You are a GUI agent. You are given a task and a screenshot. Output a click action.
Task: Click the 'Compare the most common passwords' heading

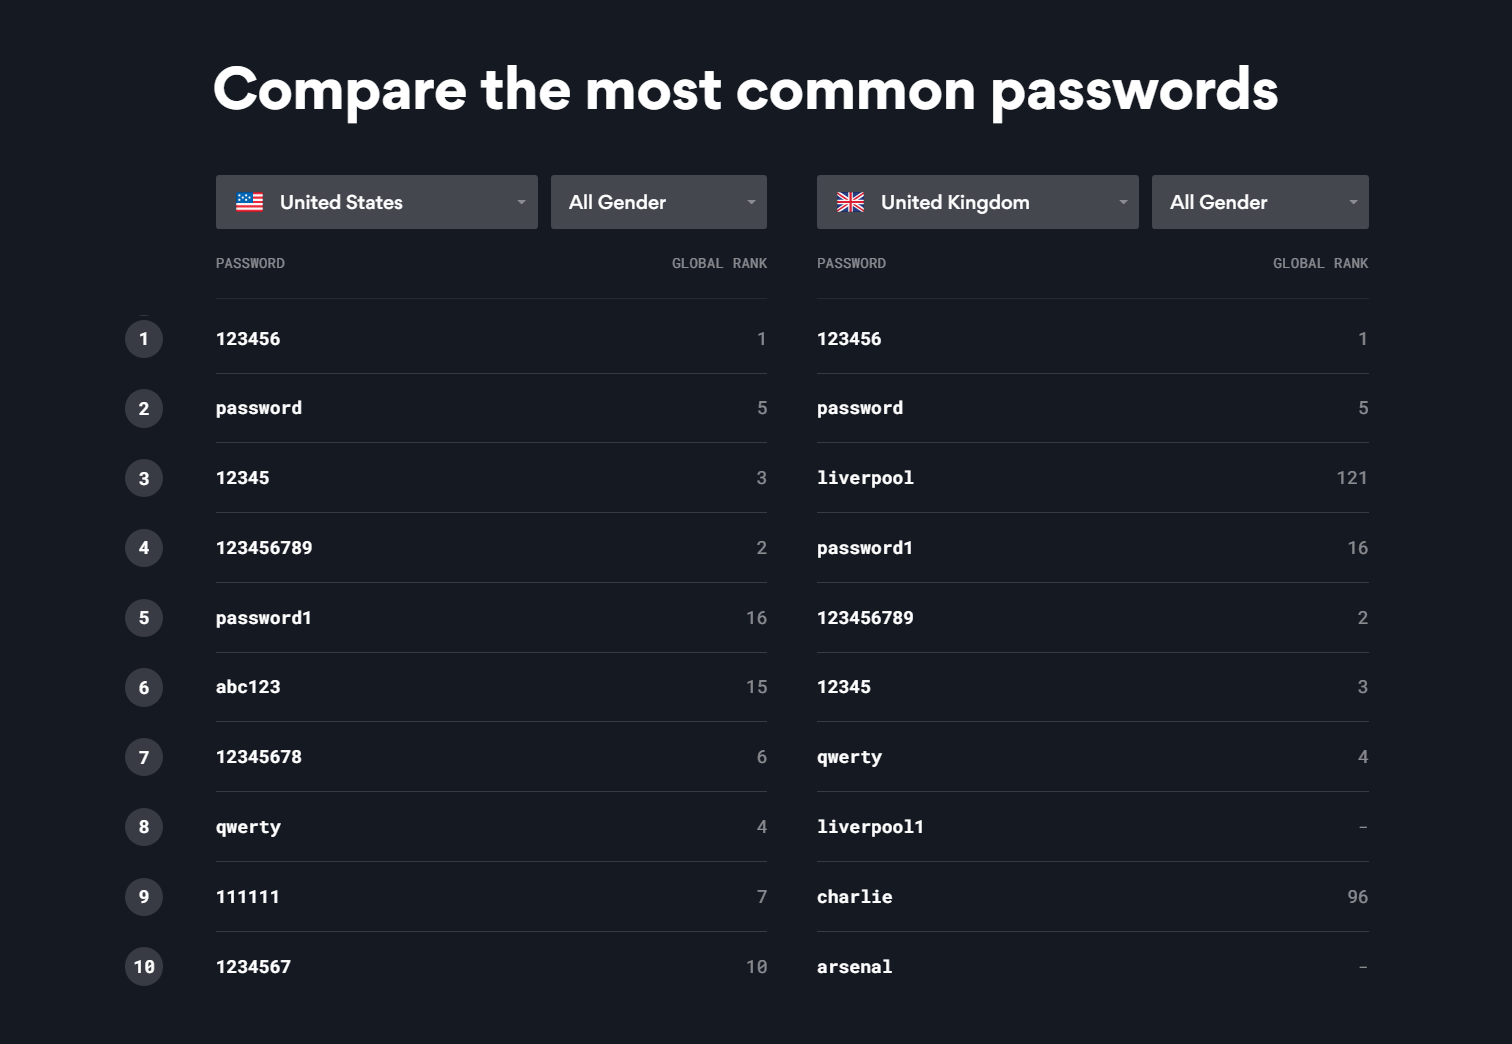[746, 90]
